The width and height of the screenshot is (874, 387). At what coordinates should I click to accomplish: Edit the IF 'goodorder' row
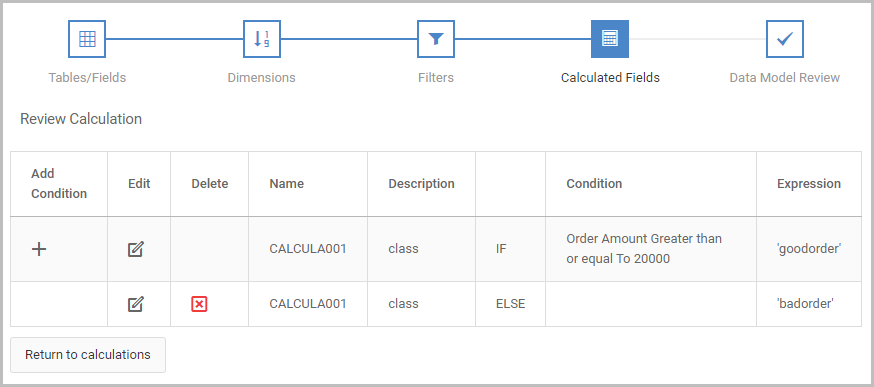(135, 249)
